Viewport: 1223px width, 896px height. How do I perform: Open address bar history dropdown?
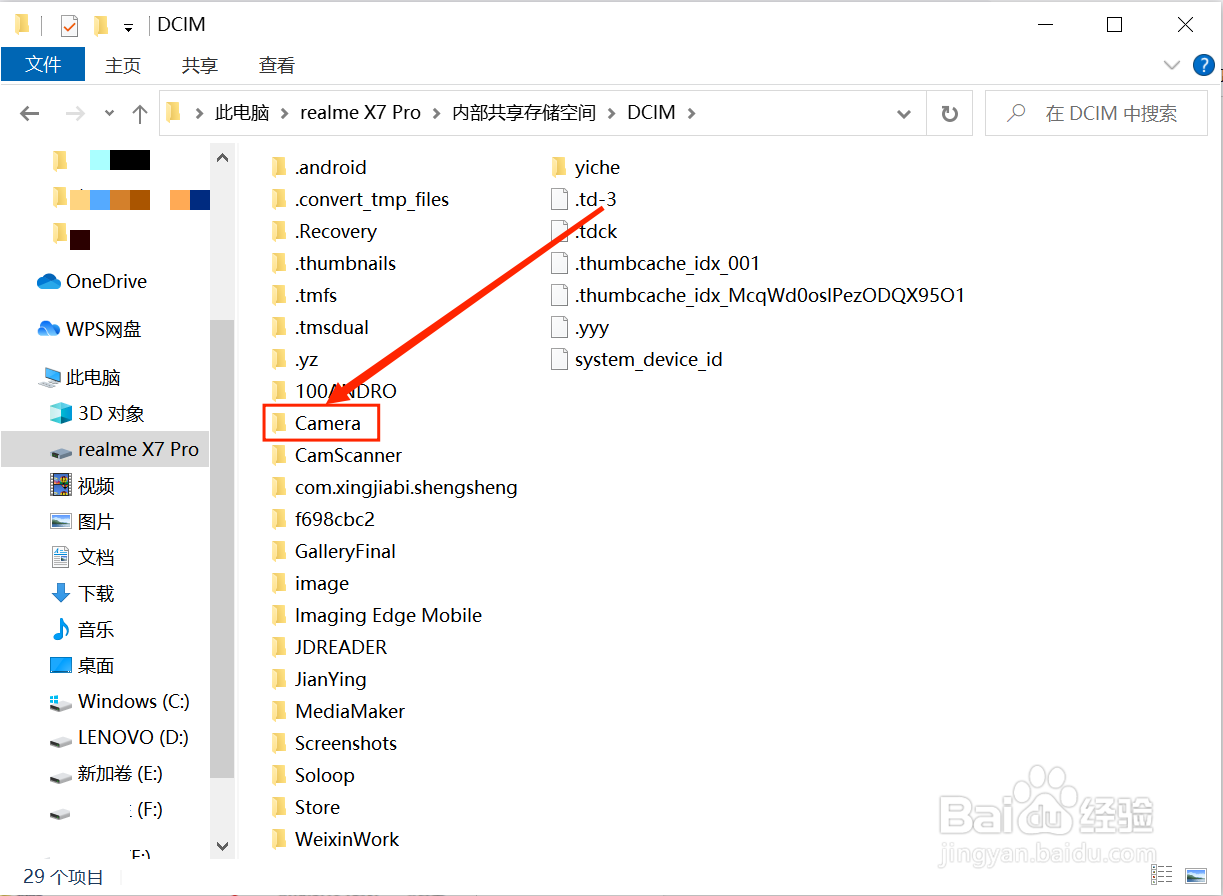[904, 114]
